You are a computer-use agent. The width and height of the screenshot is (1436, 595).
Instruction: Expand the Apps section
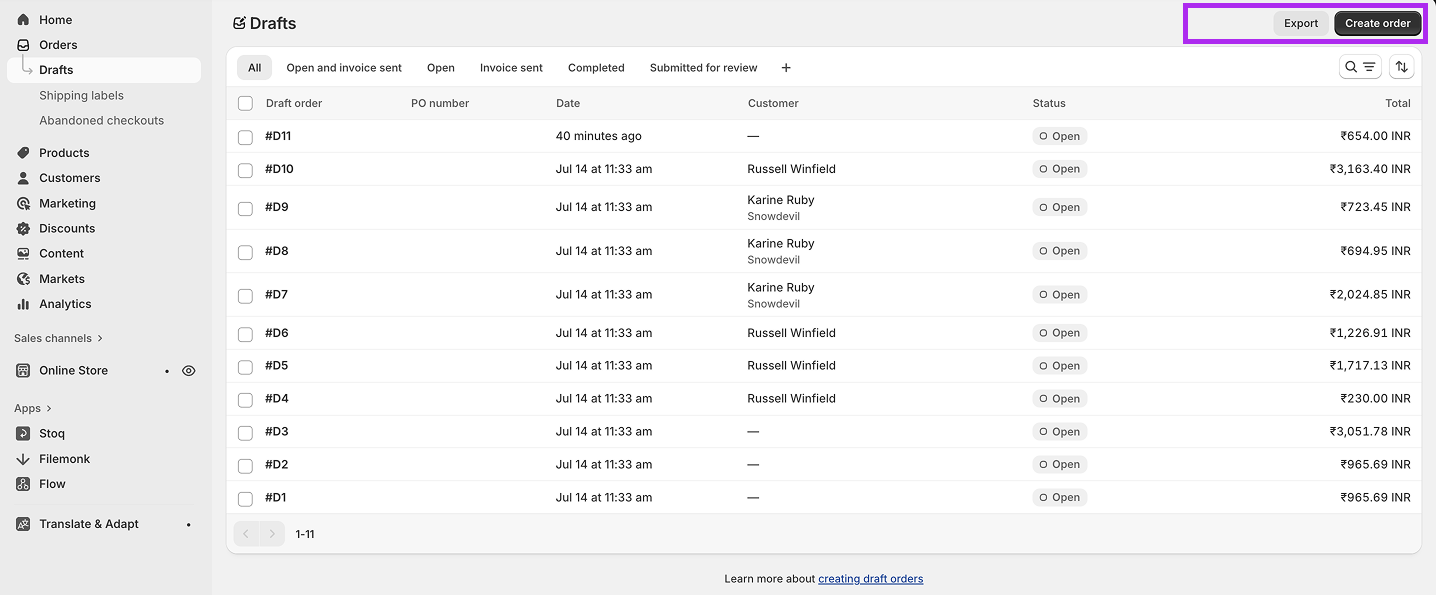[x=32, y=408]
